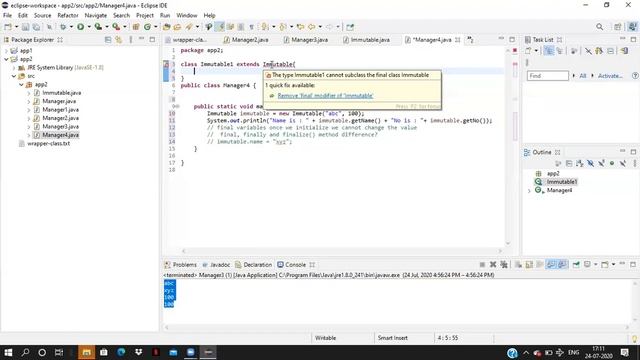Expand the app1 project in Package Explorer
The height and width of the screenshot is (360, 640).
click(6, 51)
